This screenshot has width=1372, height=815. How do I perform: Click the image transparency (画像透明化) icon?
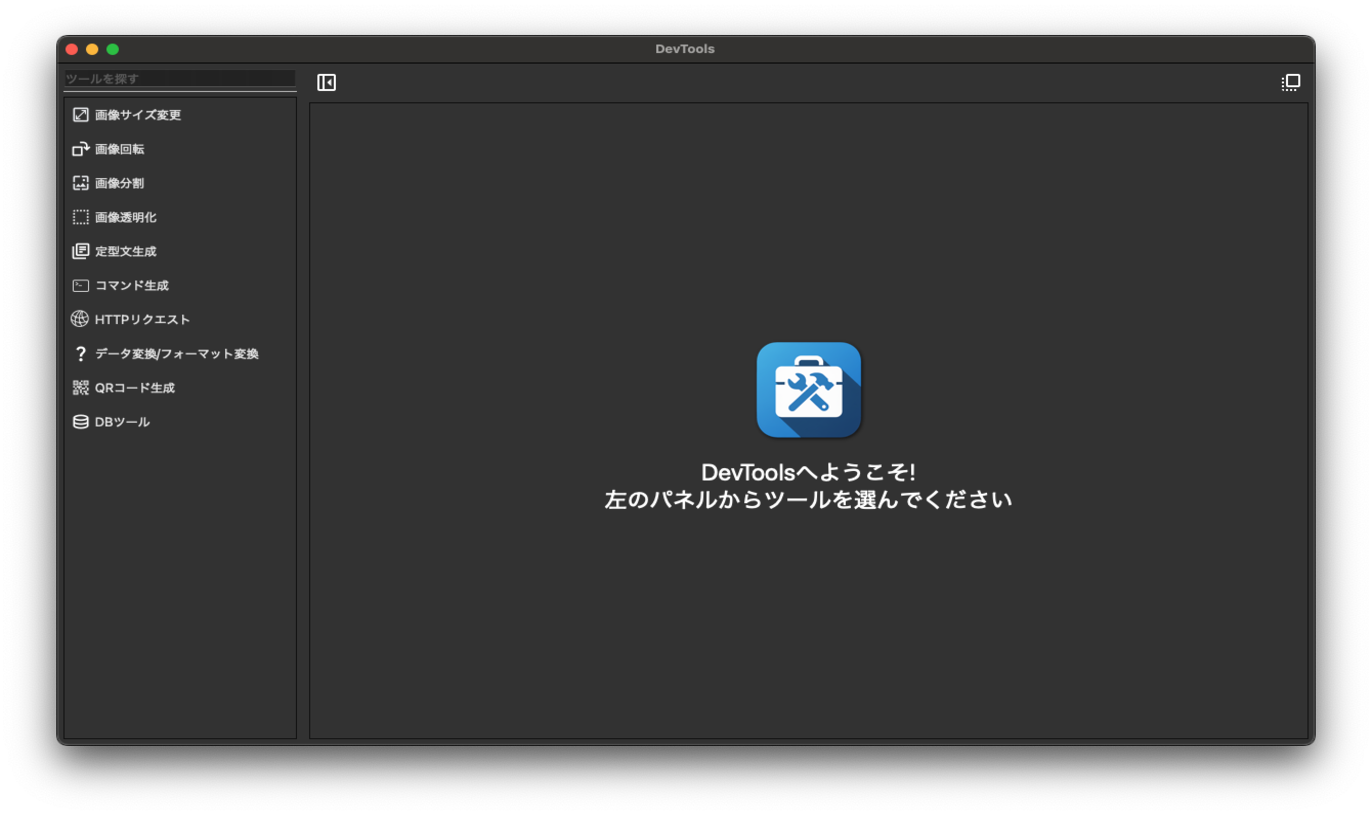pos(81,217)
